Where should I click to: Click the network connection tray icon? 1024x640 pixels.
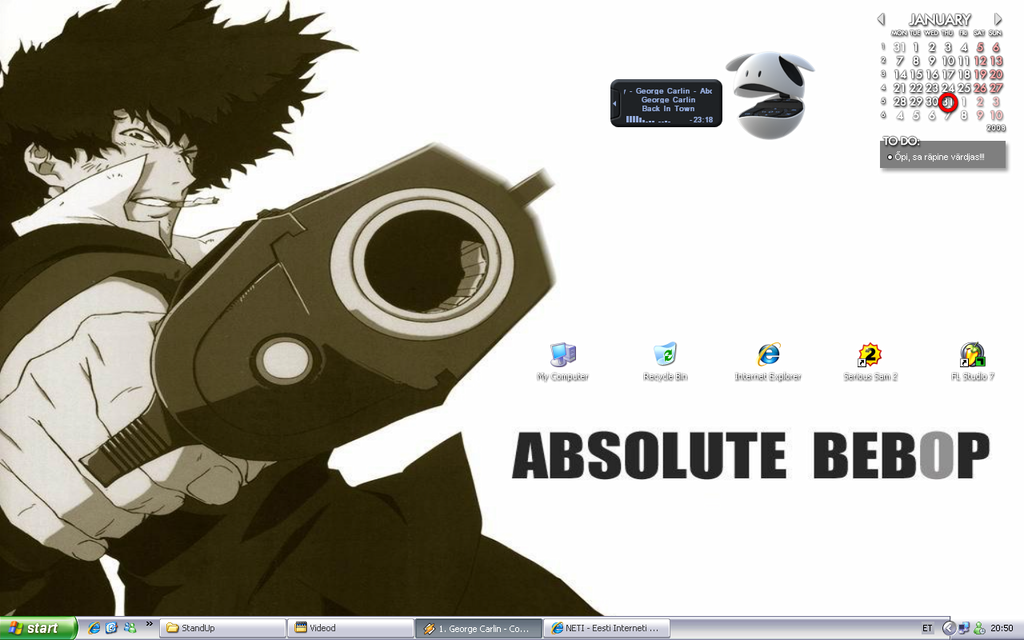964,628
